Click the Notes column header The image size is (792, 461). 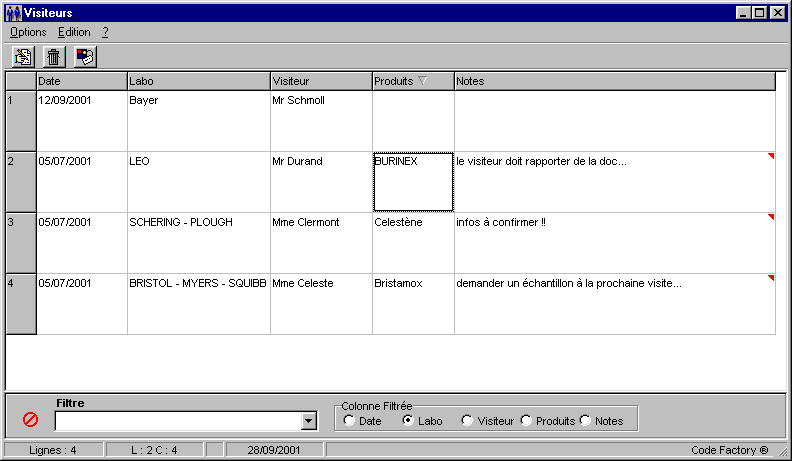pyautogui.click(x=615, y=81)
